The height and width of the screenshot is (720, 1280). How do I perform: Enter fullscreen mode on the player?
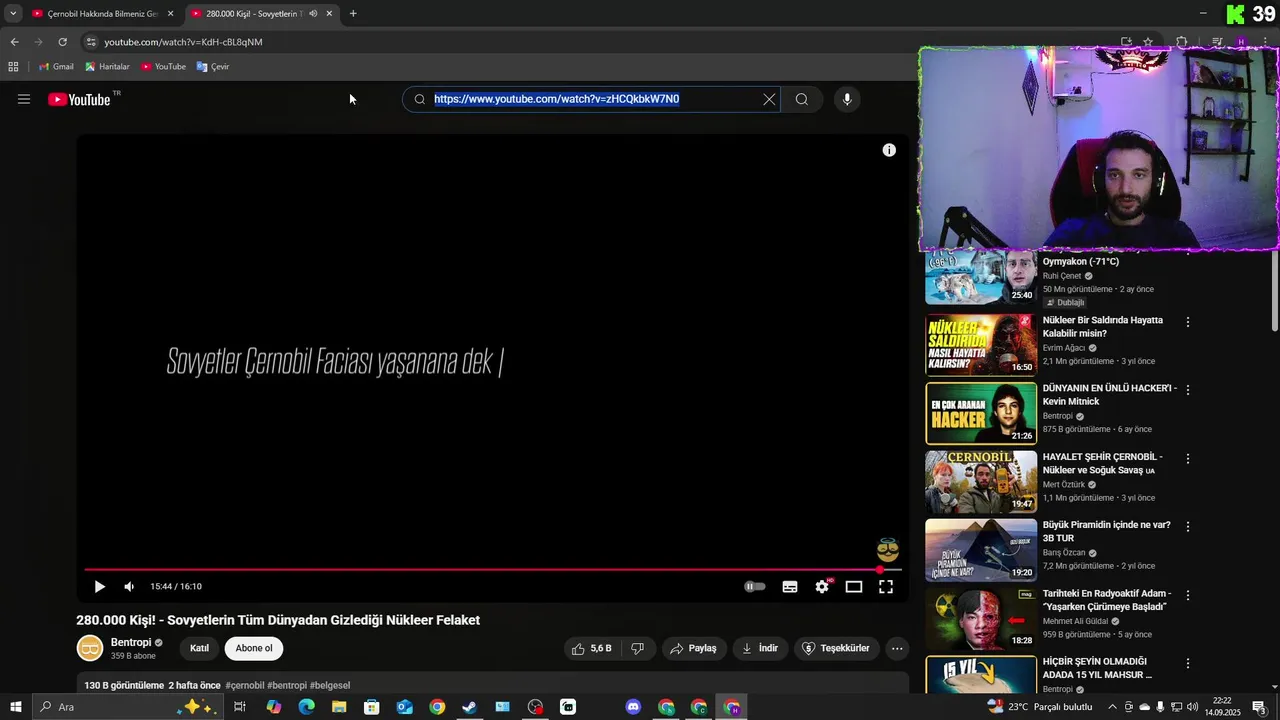coord(886,587)
